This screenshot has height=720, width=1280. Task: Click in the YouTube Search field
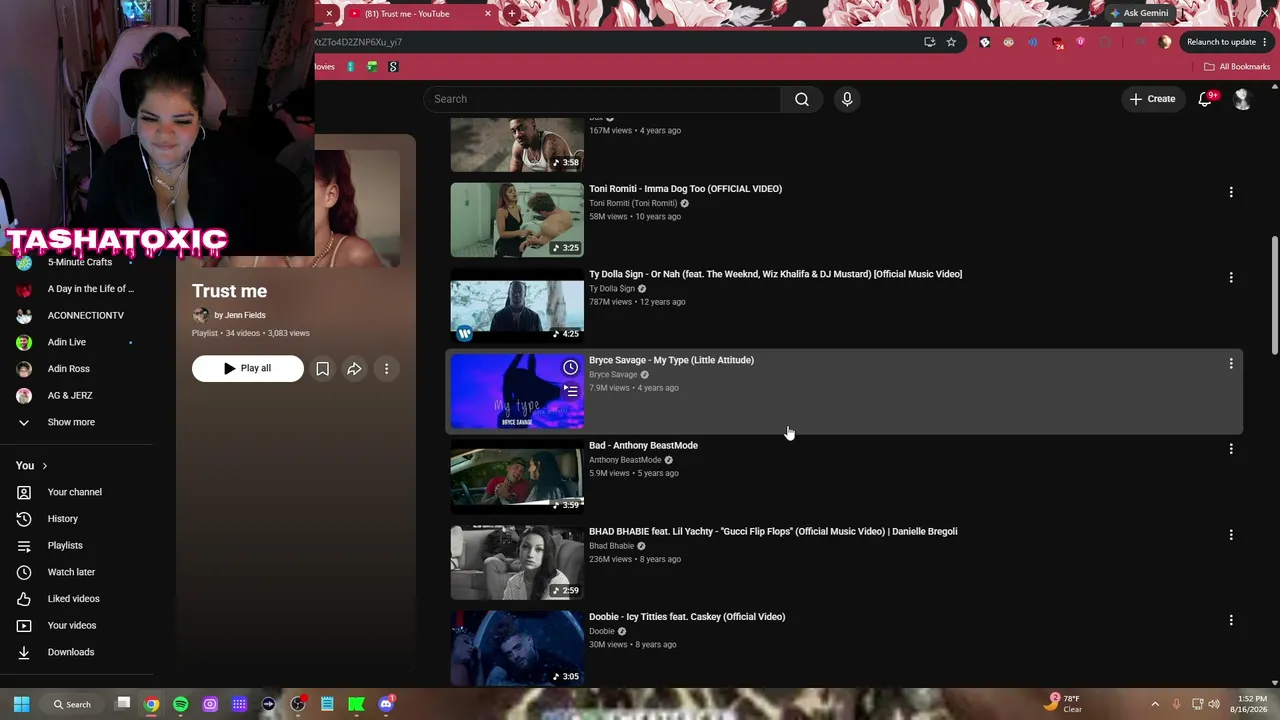[x=603, y=99]
